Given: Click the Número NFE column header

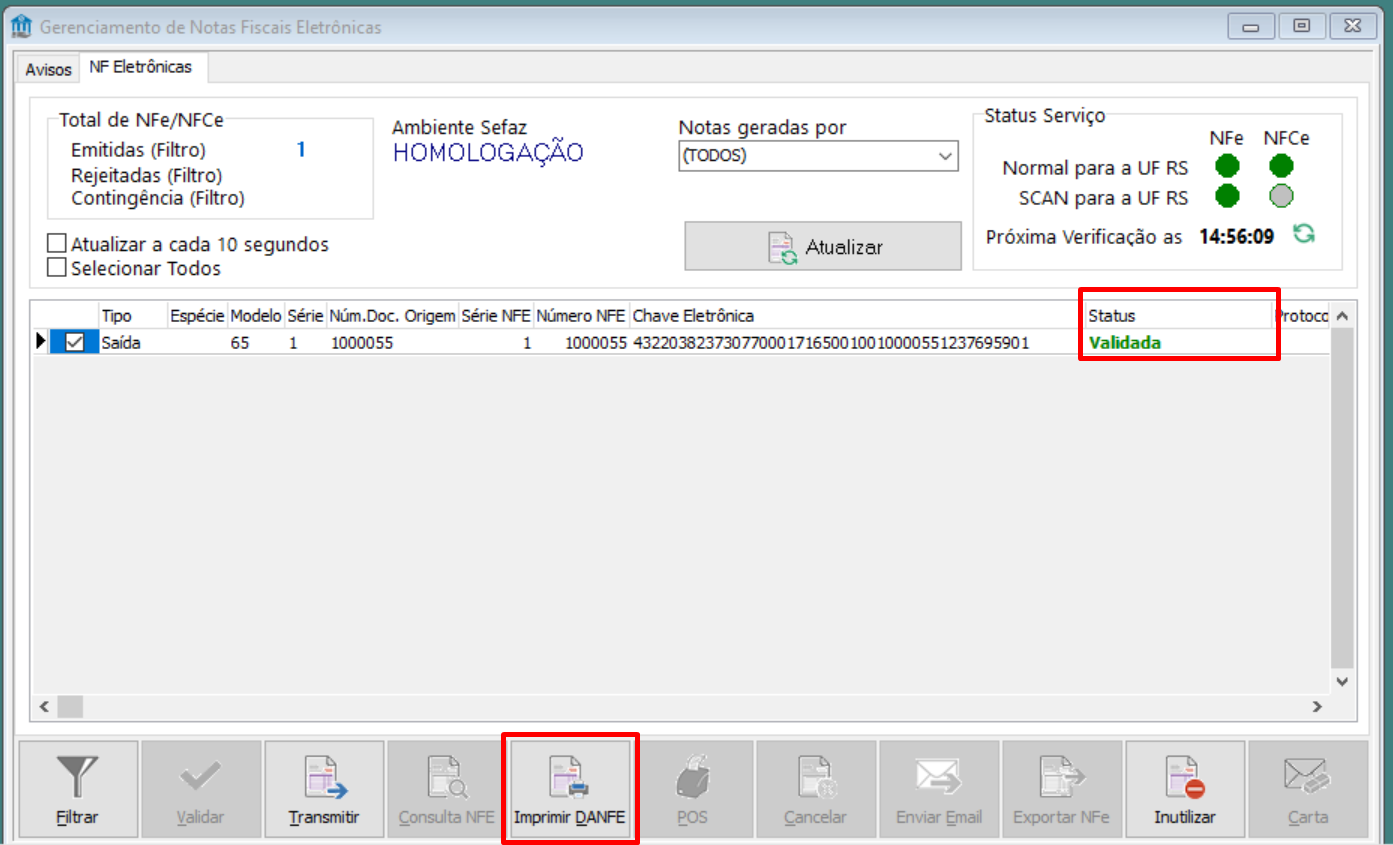Looking at the screenshot, I should [x=581, y=316].
